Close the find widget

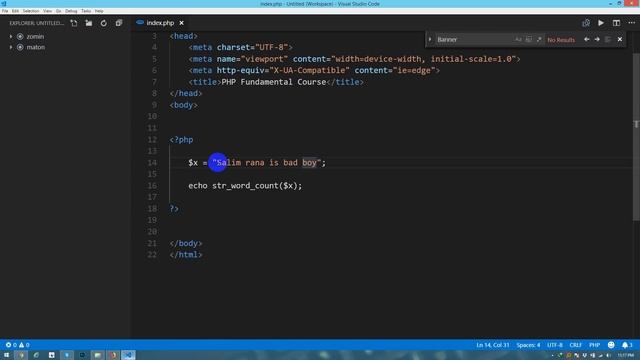click(x=620, y=40)
